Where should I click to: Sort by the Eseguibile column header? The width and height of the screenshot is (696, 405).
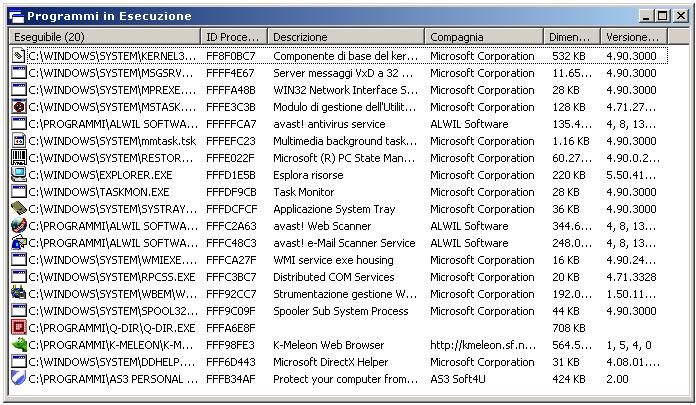(105, 37)
